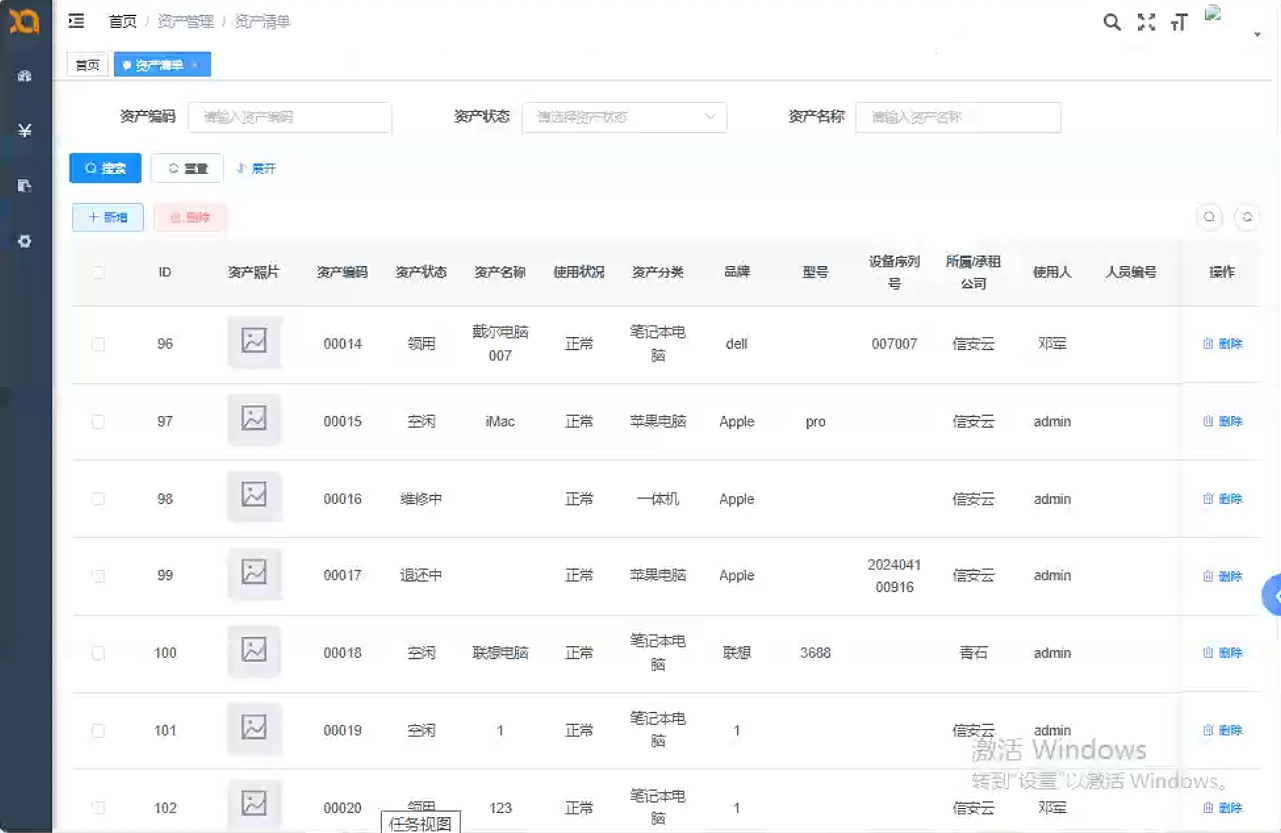Refresh the table with the round refresh icon
Screen dimensions: 1281x833
pyautogui.click(x=1247, y=217)
